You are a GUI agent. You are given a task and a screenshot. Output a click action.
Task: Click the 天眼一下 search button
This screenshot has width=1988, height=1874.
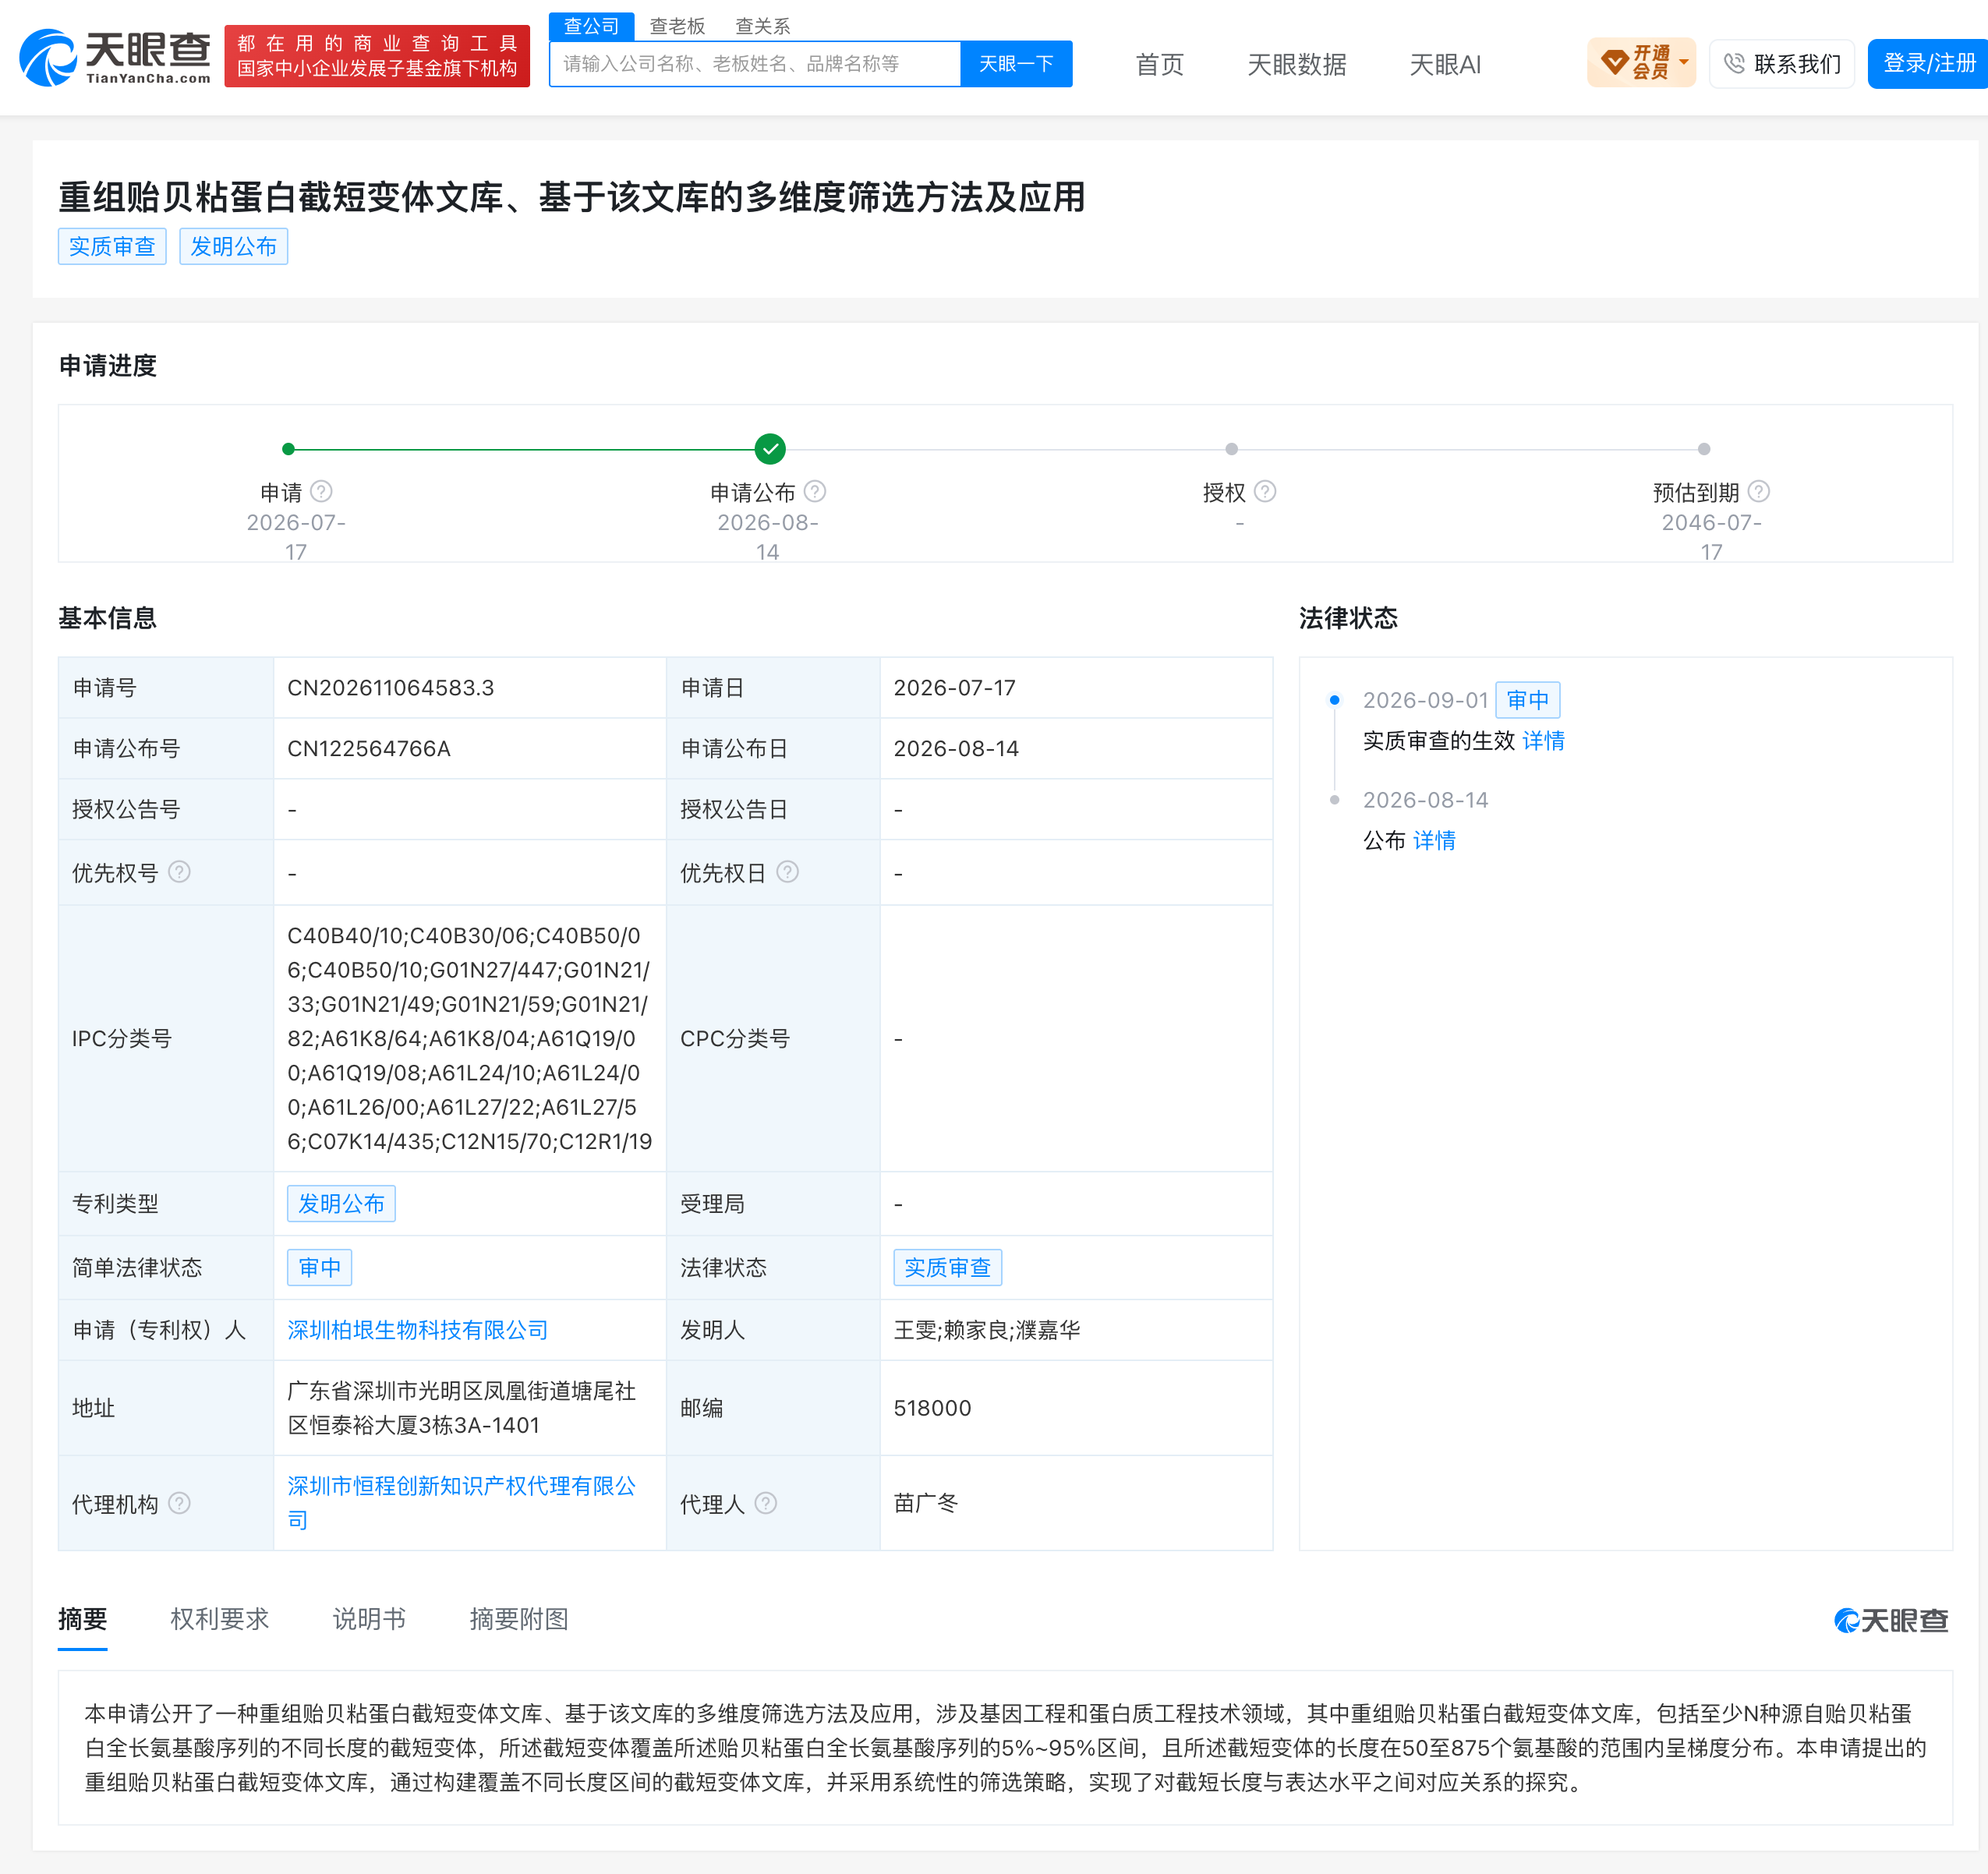1016,64
